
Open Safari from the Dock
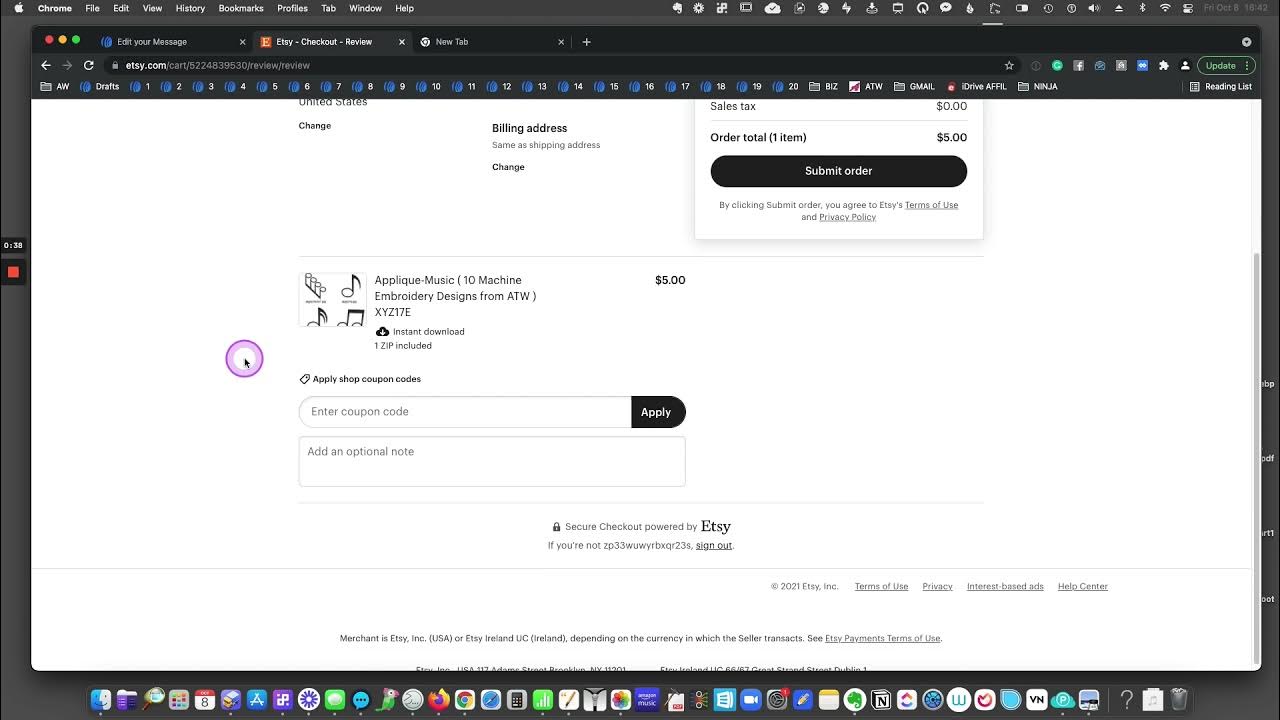(491, 700)
